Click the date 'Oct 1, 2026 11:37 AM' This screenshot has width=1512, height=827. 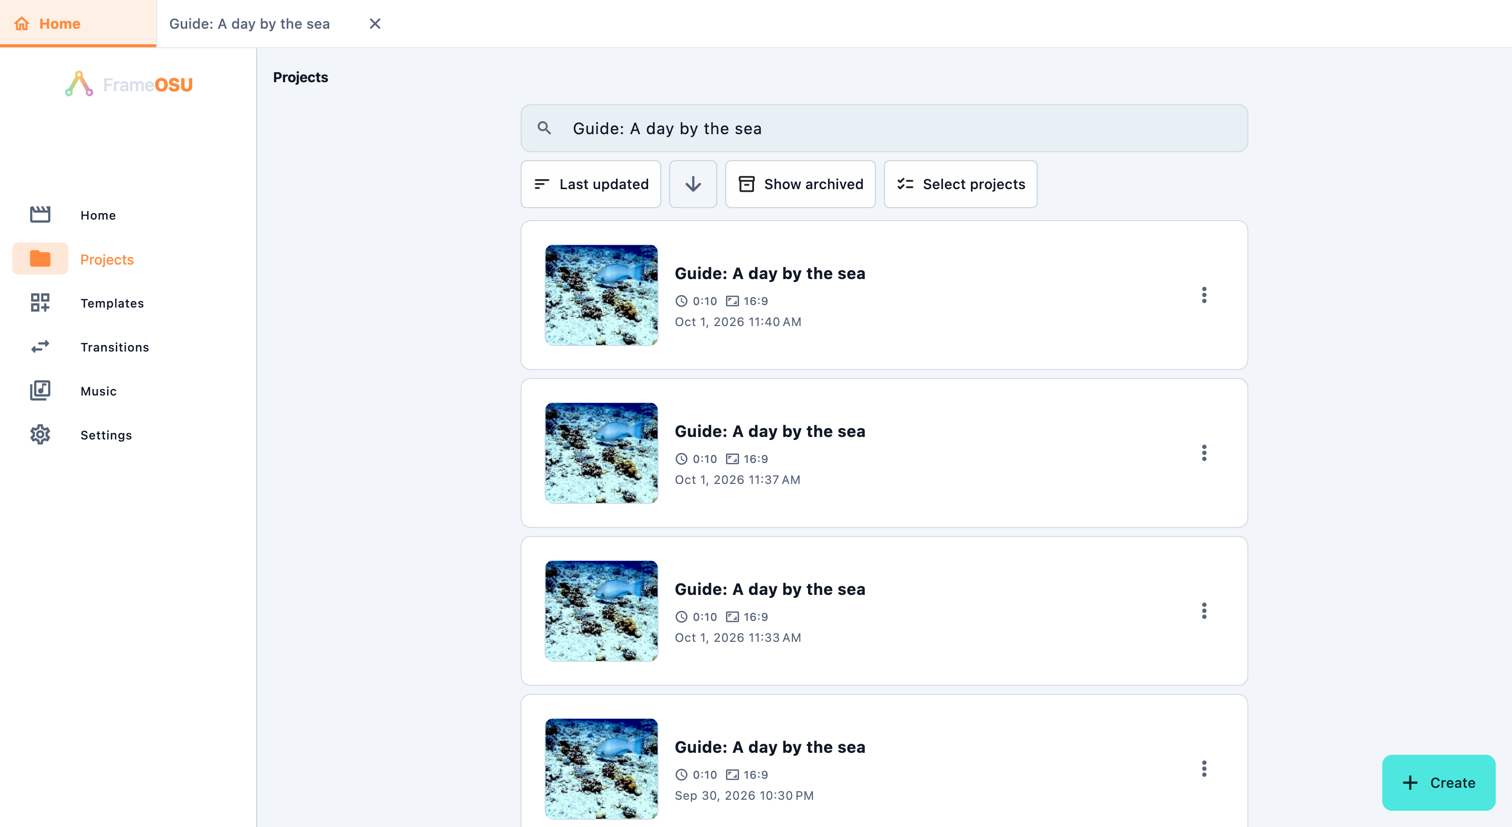(738, 480)
